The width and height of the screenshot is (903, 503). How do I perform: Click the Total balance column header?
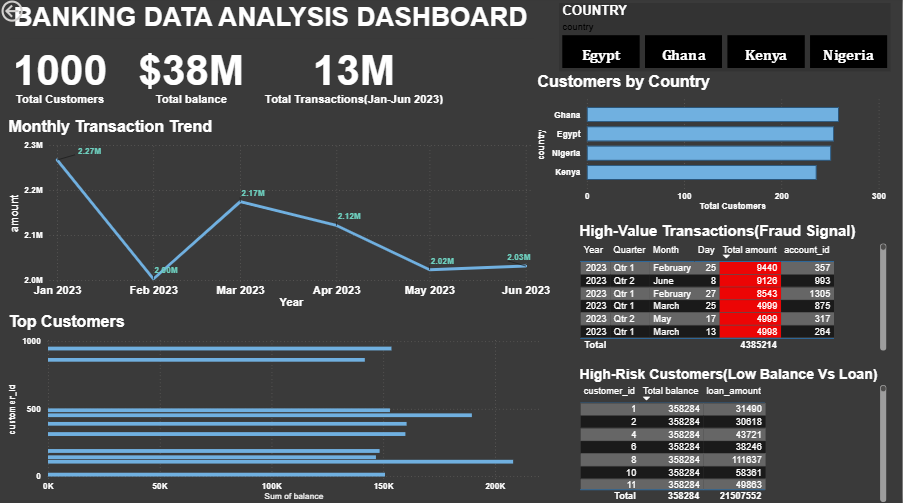[x=670, y=391]
